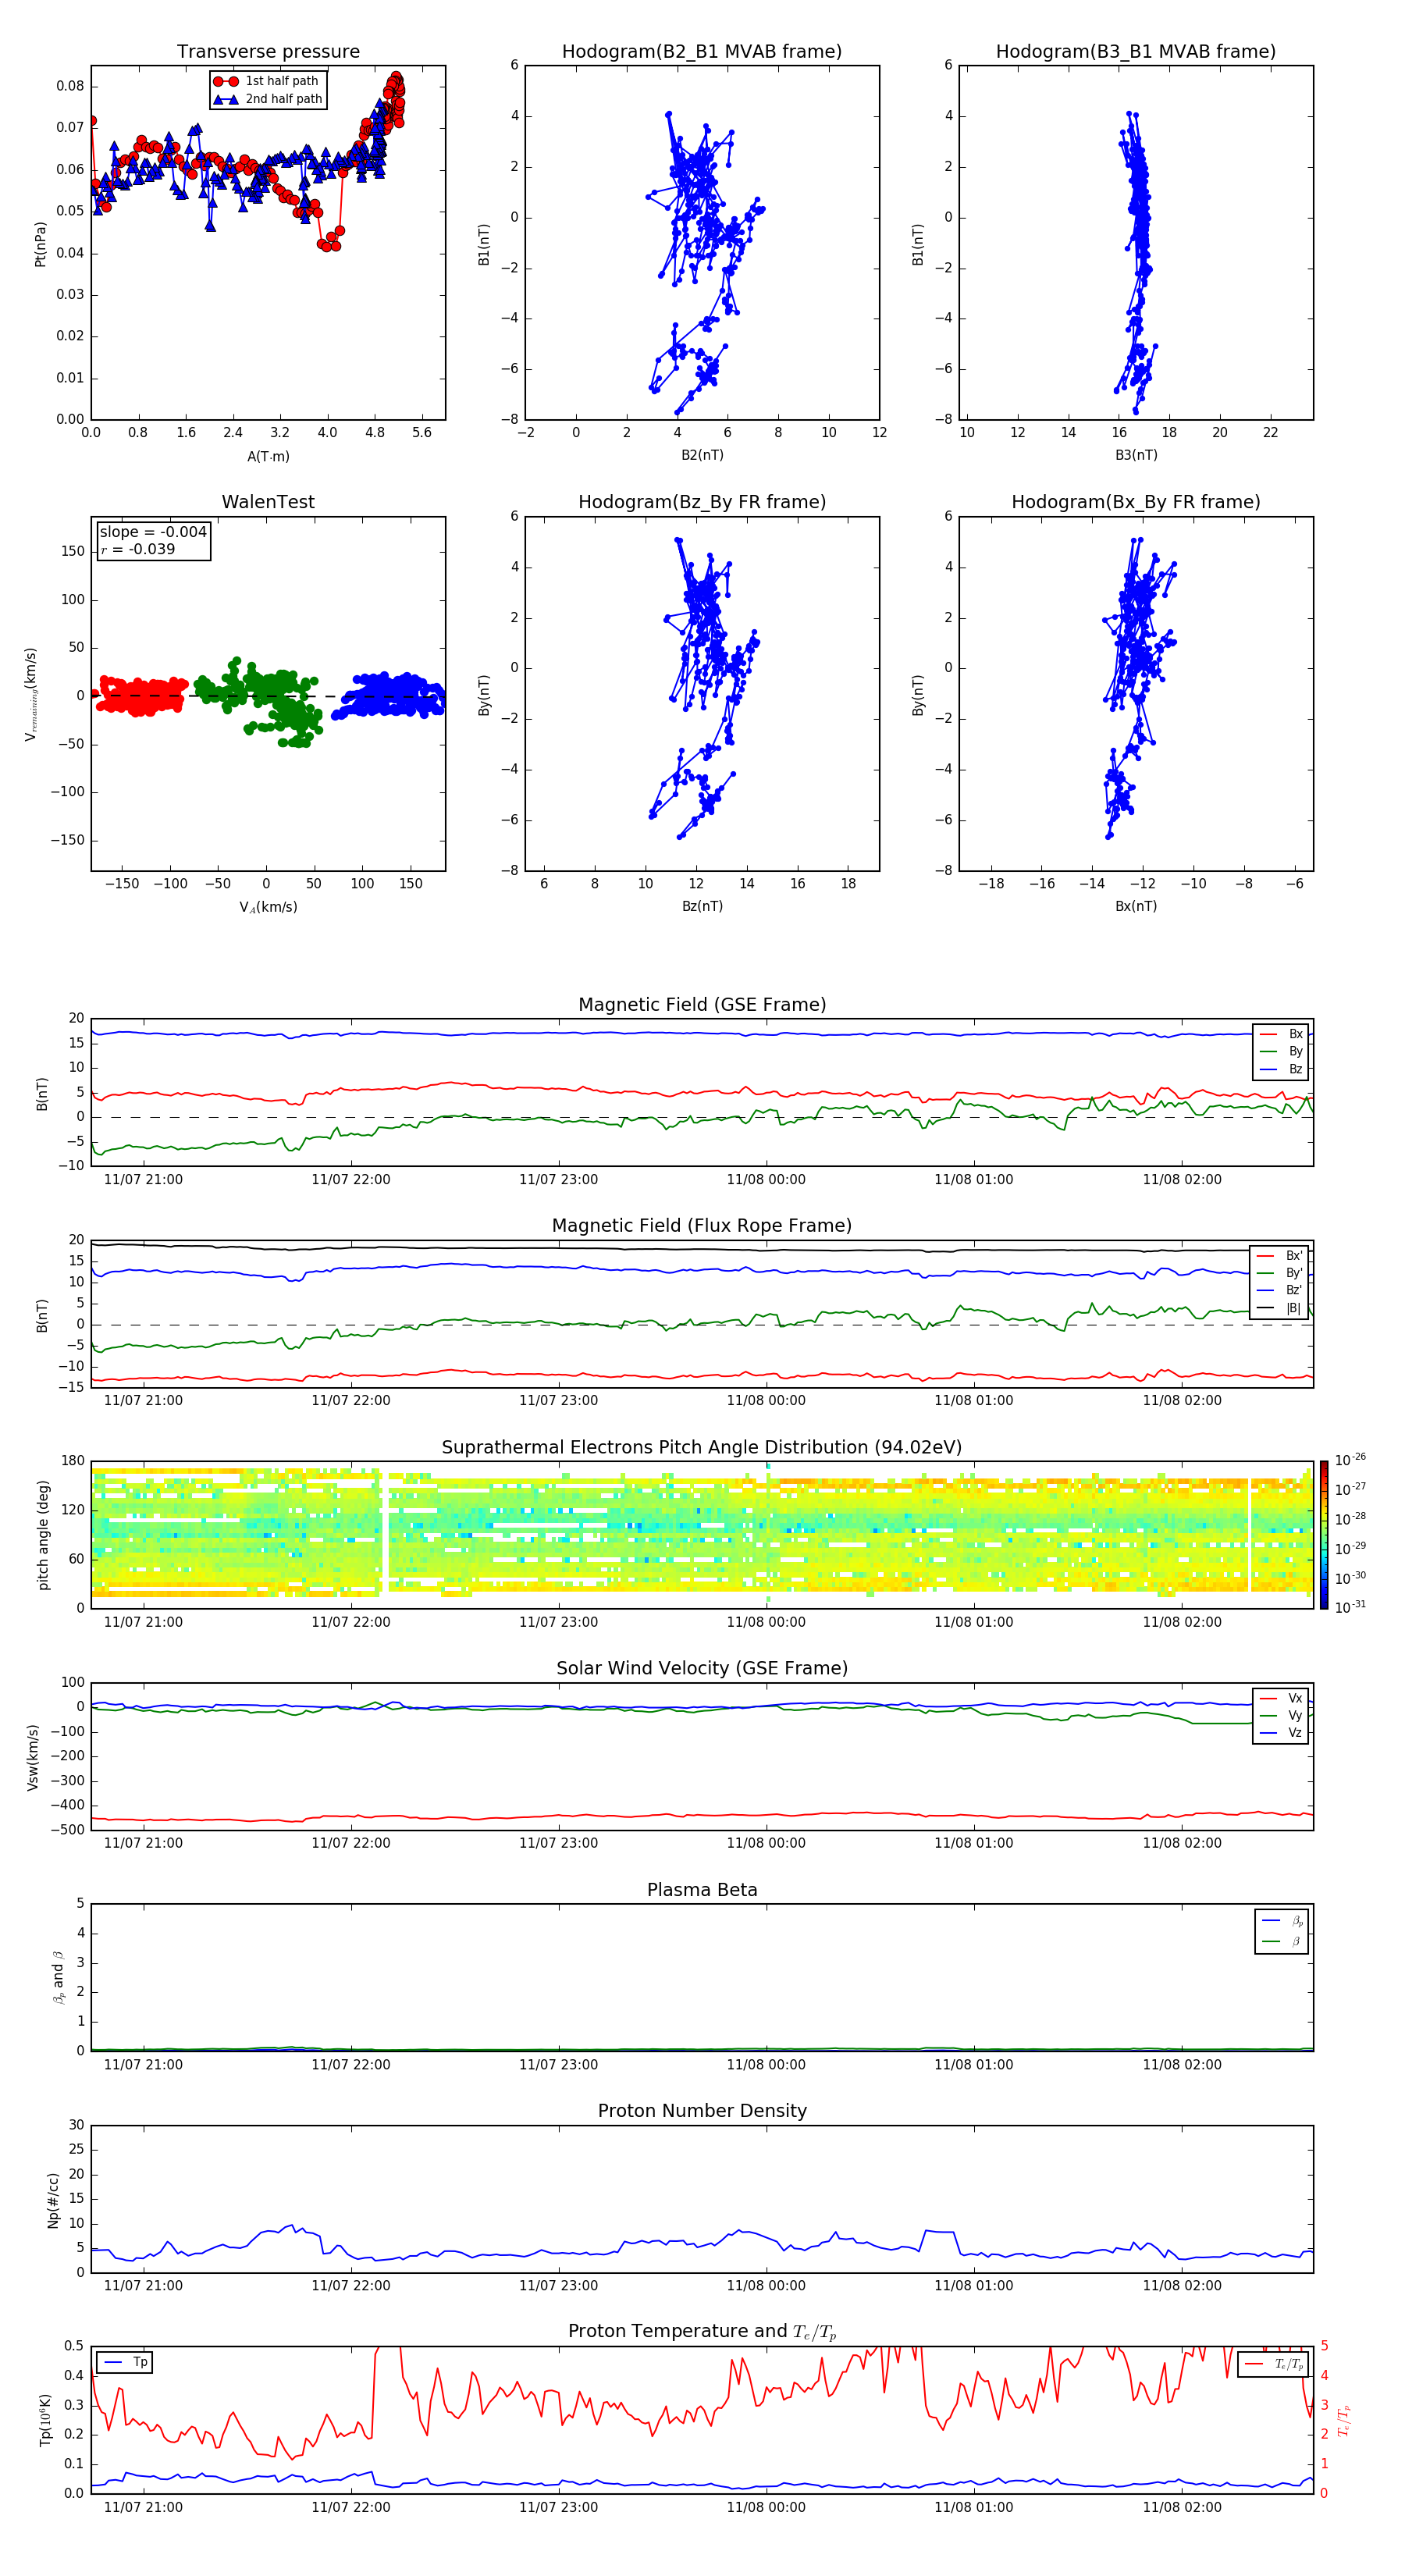Click the pitch angle colorbar gradient
Image resolution: width=1405 pixels, height=2576 pixels.
1323,1535
